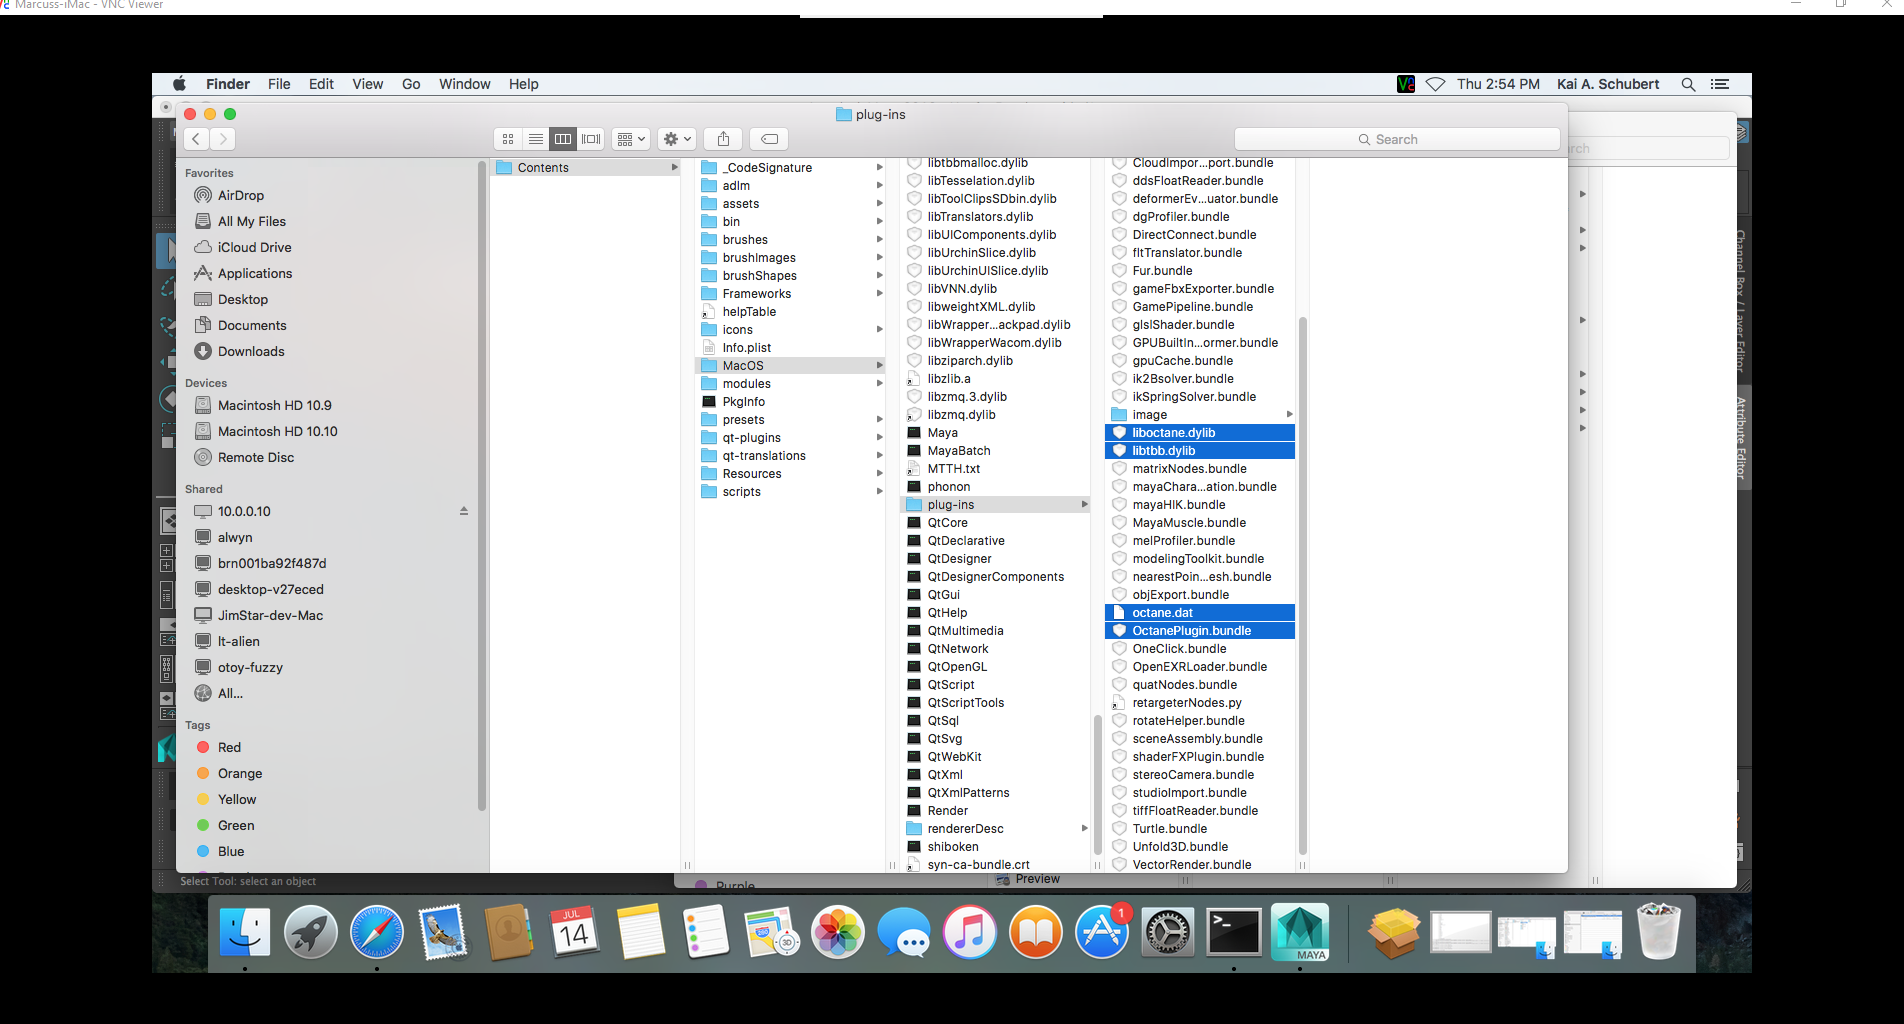The width and height of the screenshot is (1904, 1024).
Task: Switch Finder to column view
Action: point(563,139)
